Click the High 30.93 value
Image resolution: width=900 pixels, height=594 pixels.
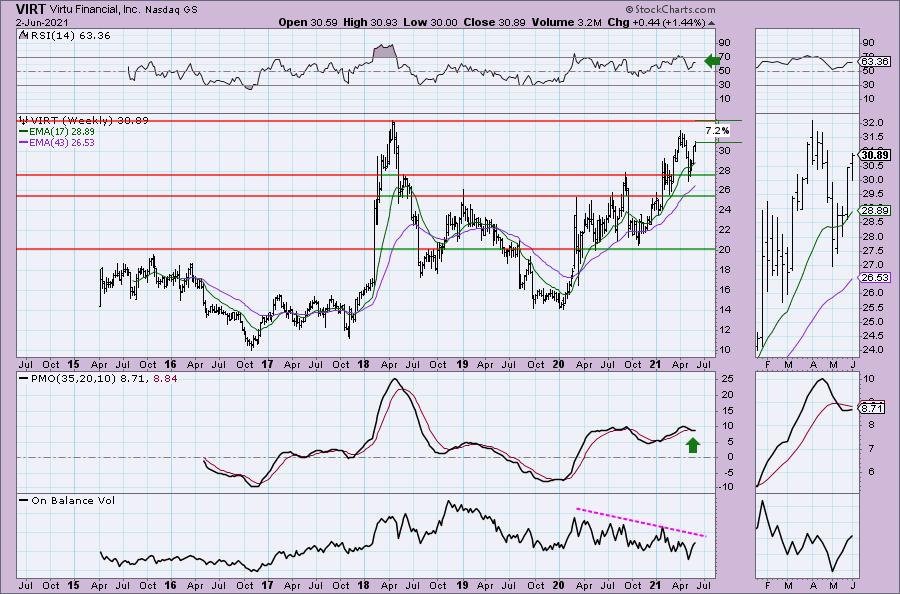(368, 22)
